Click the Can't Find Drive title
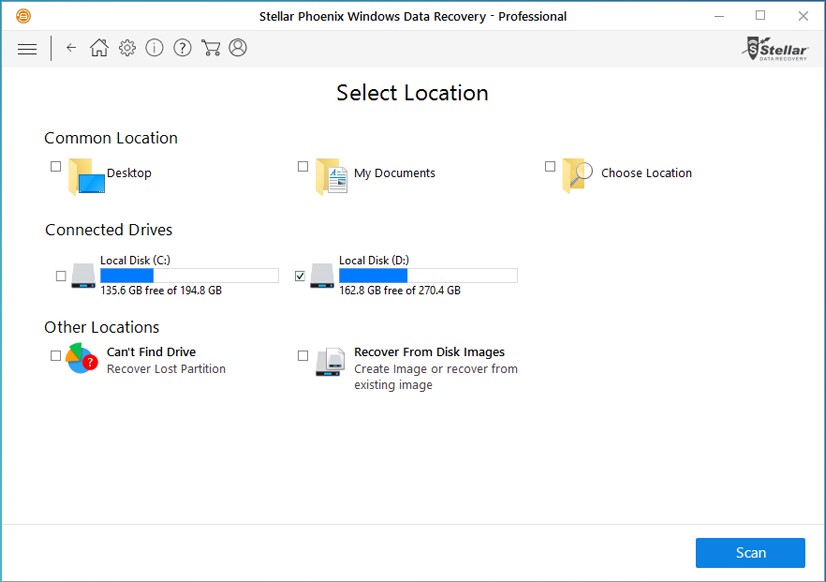Viewport: 826px width, 582px height. (x=151, y=352)
